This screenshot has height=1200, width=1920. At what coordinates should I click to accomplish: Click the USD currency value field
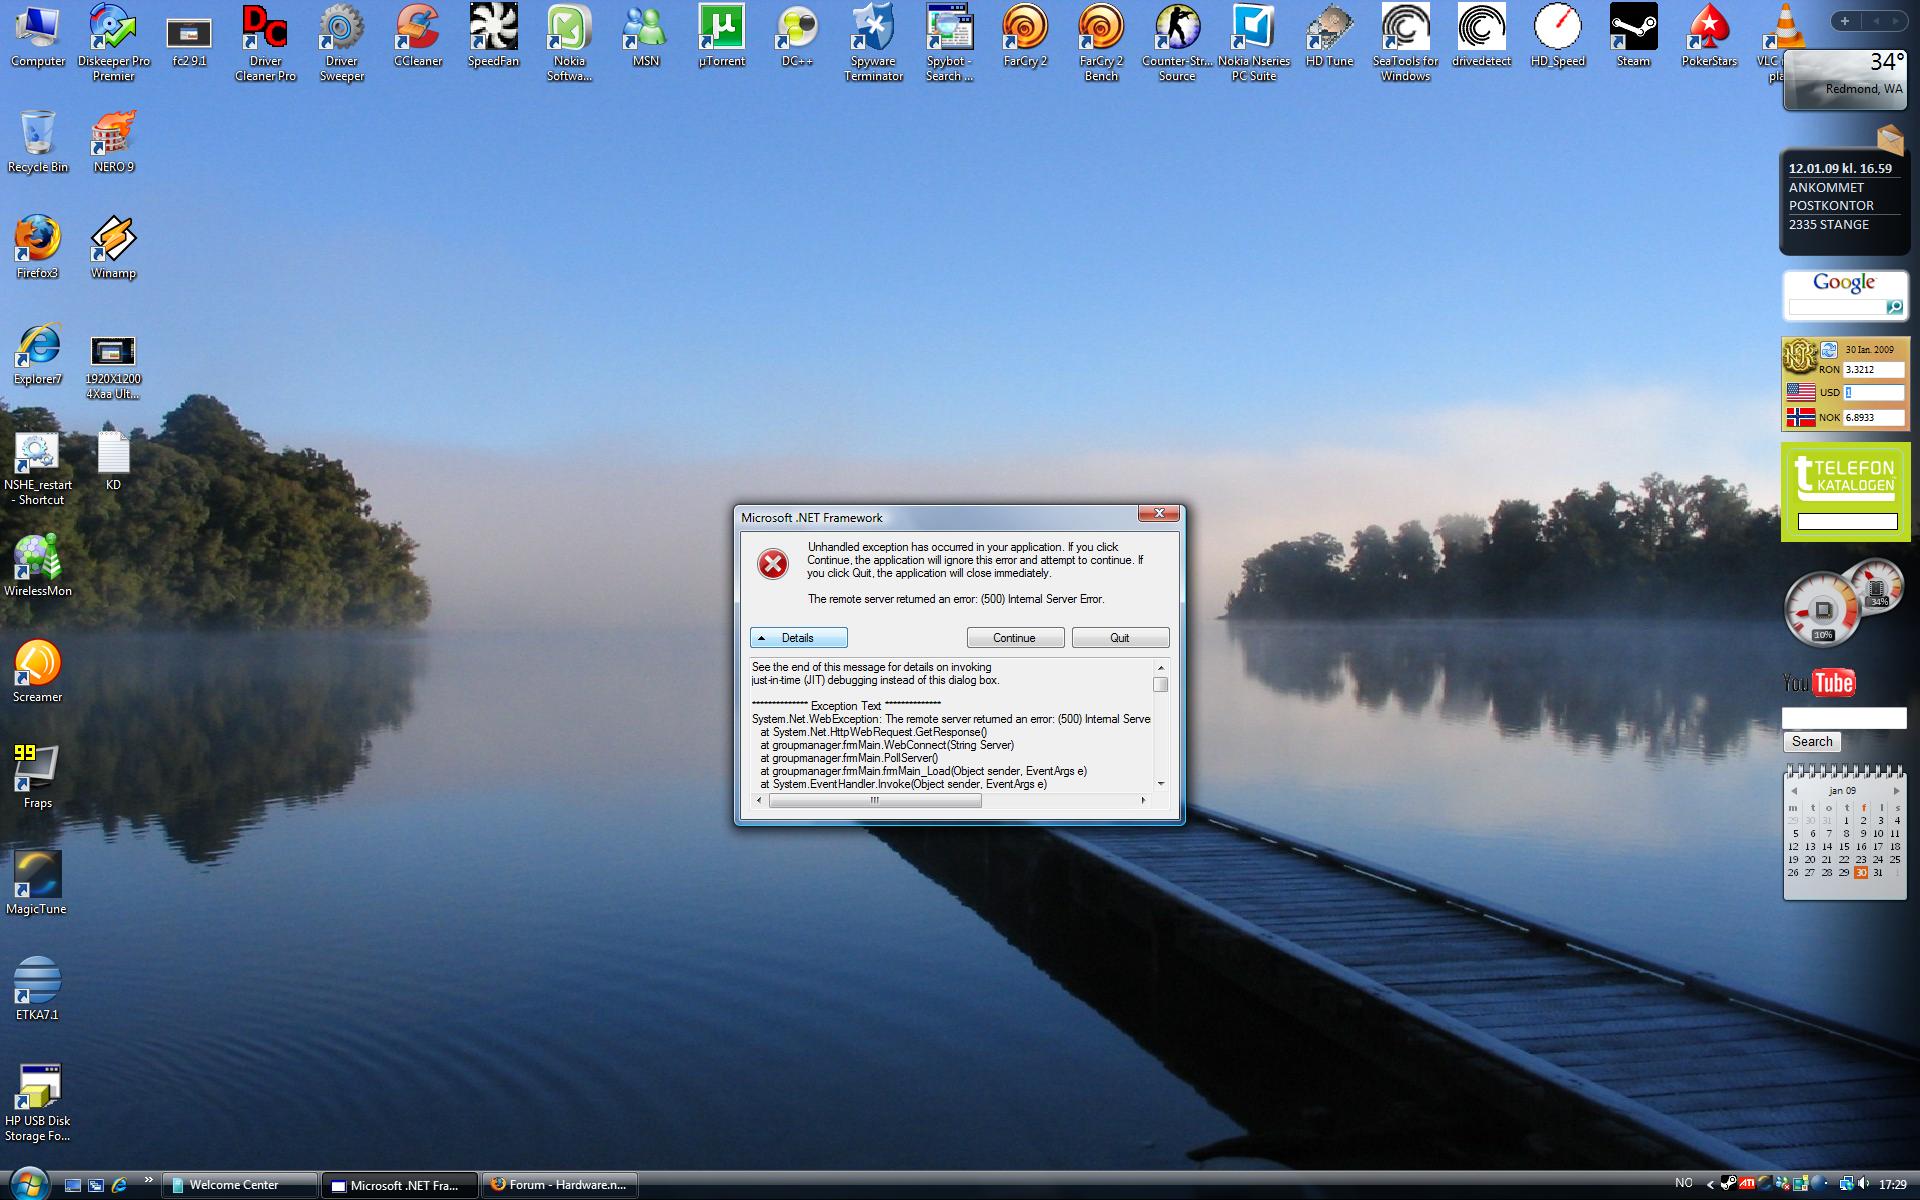click(1873, 393)
